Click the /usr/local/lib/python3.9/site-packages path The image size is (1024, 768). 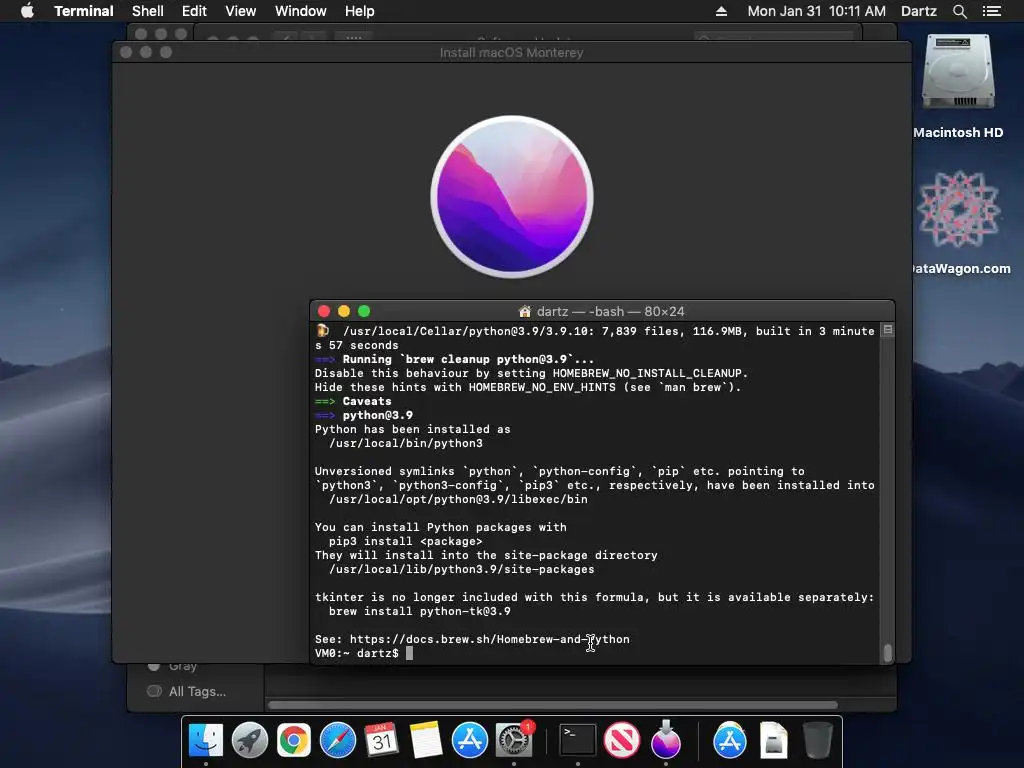tap(462, 569)
